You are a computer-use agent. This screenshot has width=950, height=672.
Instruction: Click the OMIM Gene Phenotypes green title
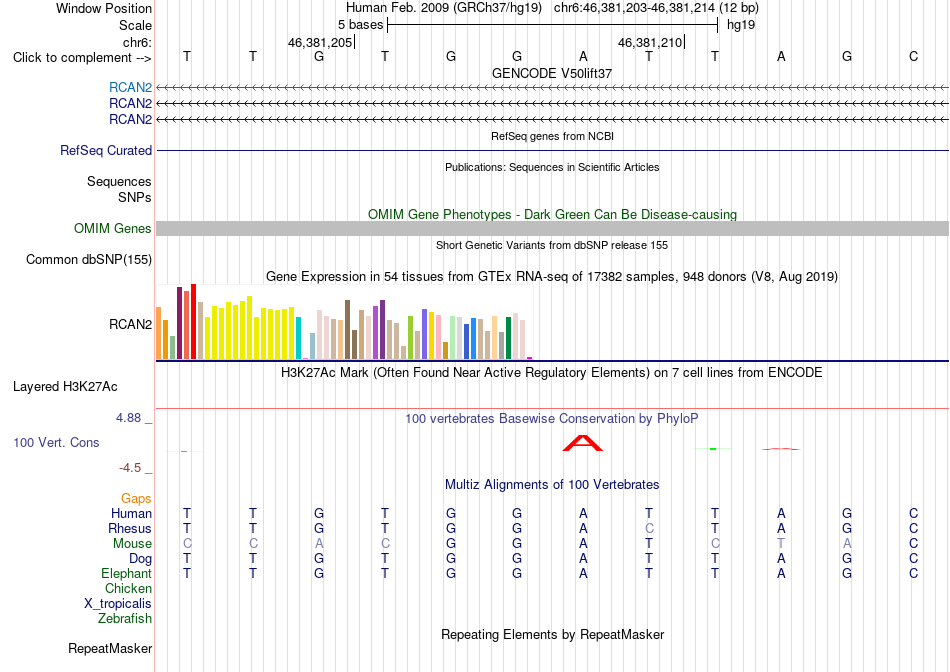pos(552,215)
